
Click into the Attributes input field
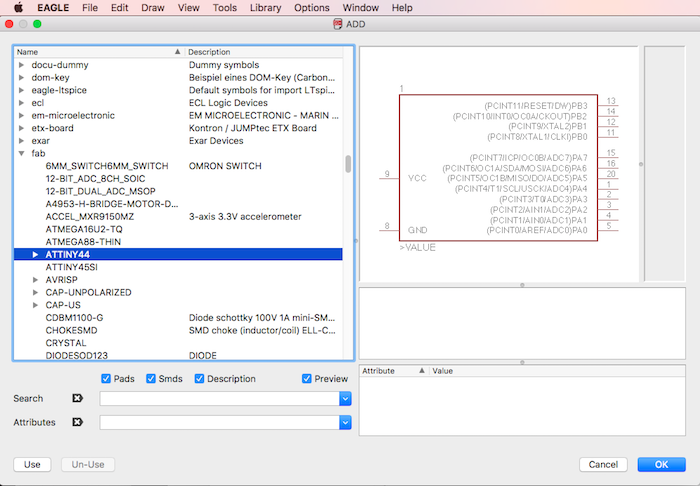click(220, 422)
